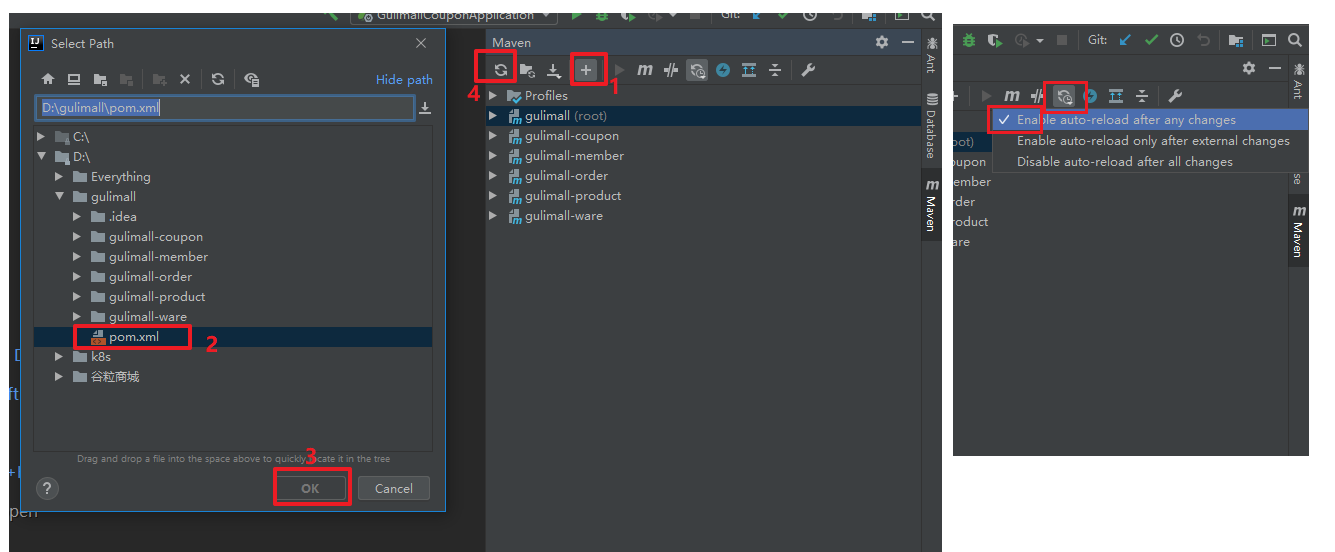The image size is (1335, 552).
Task: Open path history arrow beside path field
Action: (425, 108)
